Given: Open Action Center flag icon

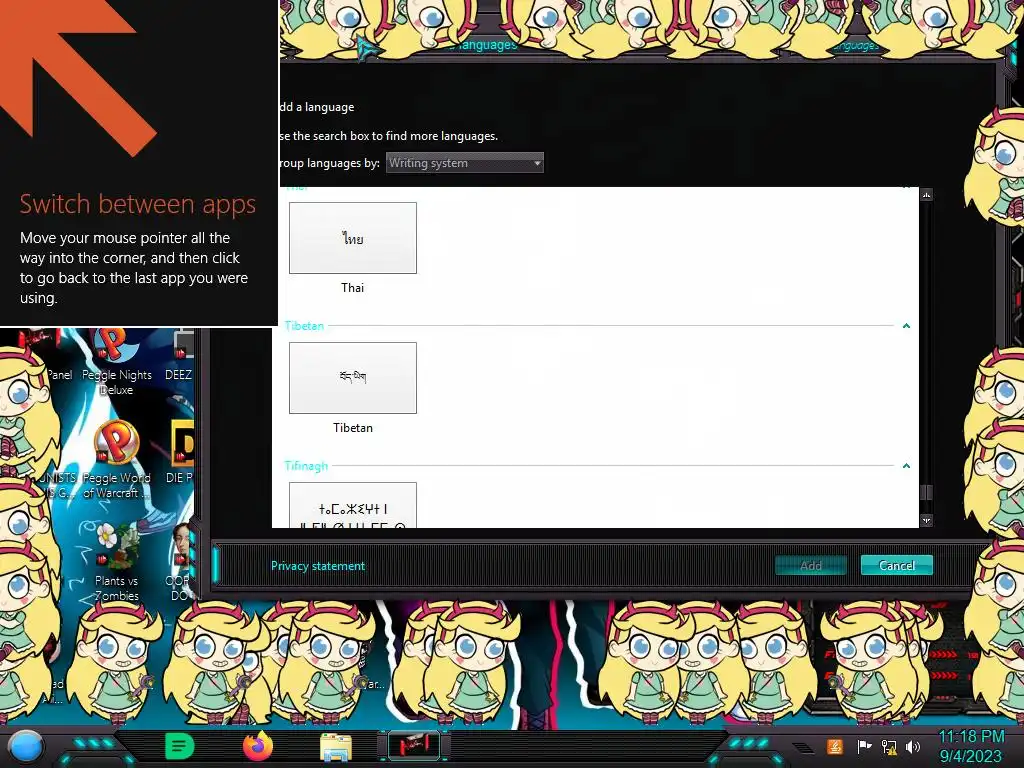Looking at the screenshot, I should (x=864, y=746).
